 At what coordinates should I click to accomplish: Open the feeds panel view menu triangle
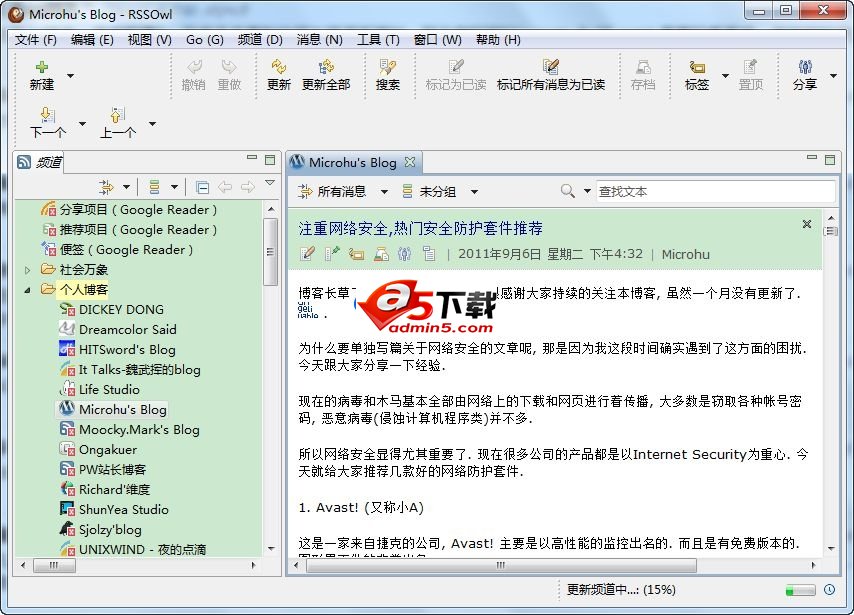pyautogui.click(x=270, y=183)
